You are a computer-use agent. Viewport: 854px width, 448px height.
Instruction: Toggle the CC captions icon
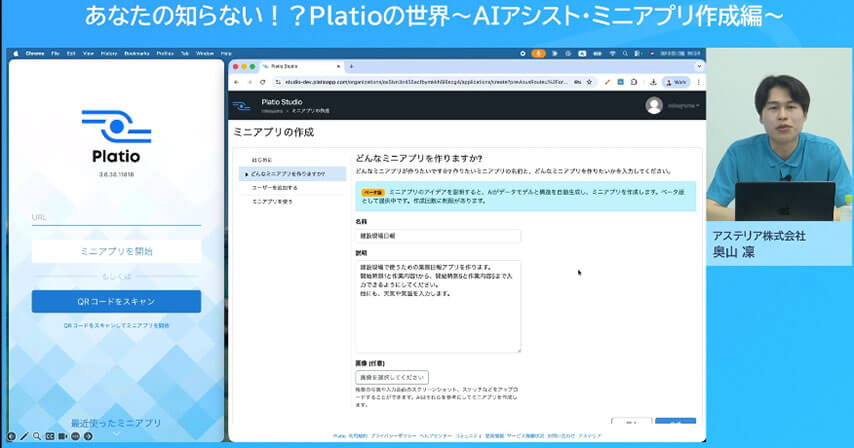[50, 436]
